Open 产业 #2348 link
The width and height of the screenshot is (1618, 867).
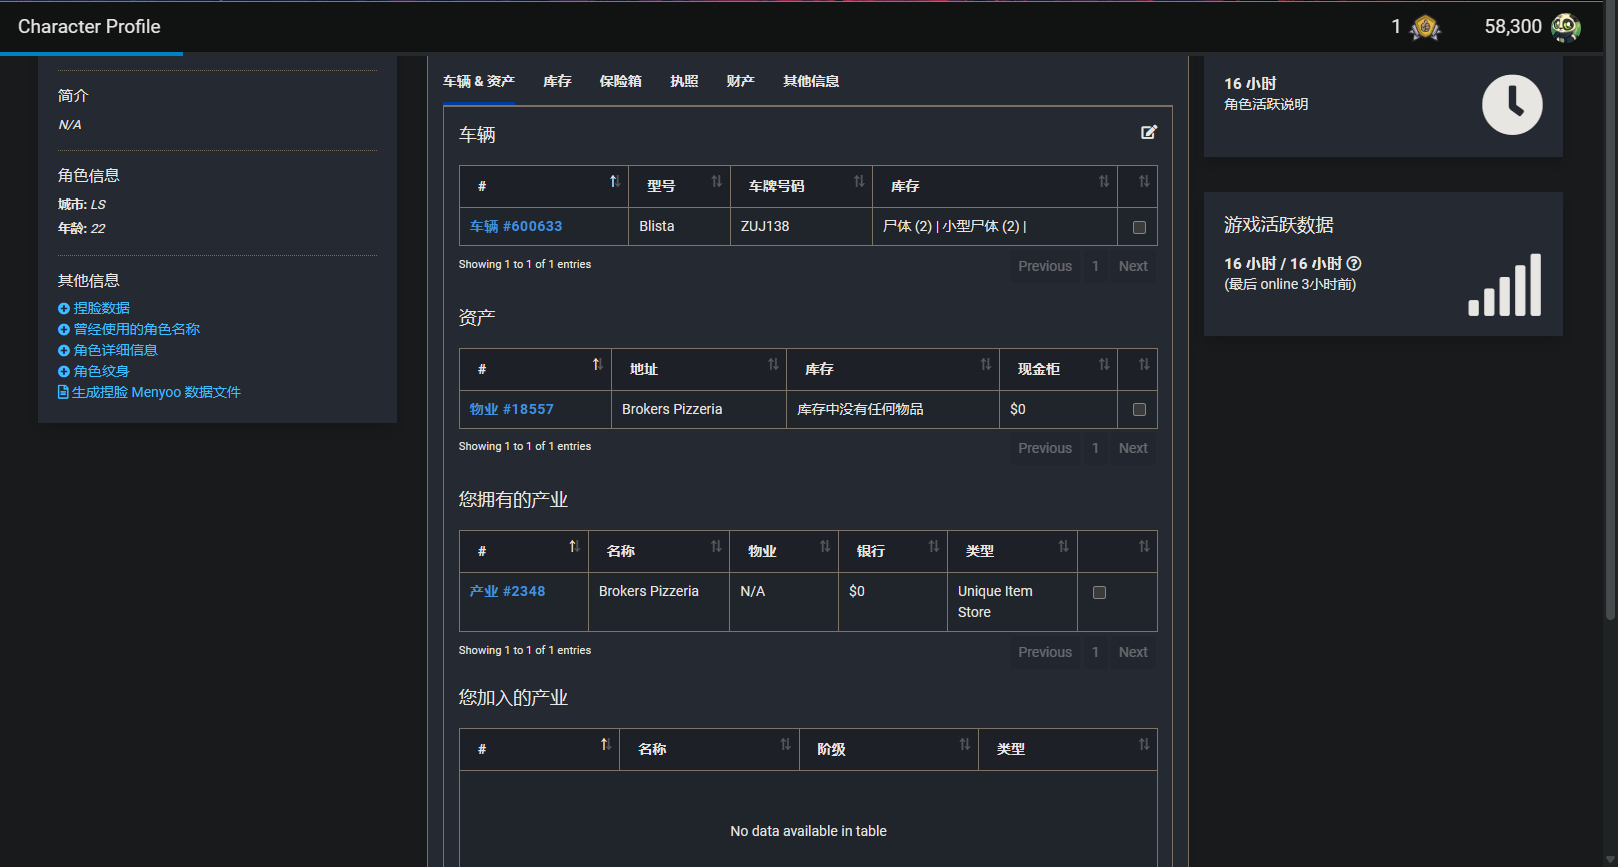[x=508, y=591]
